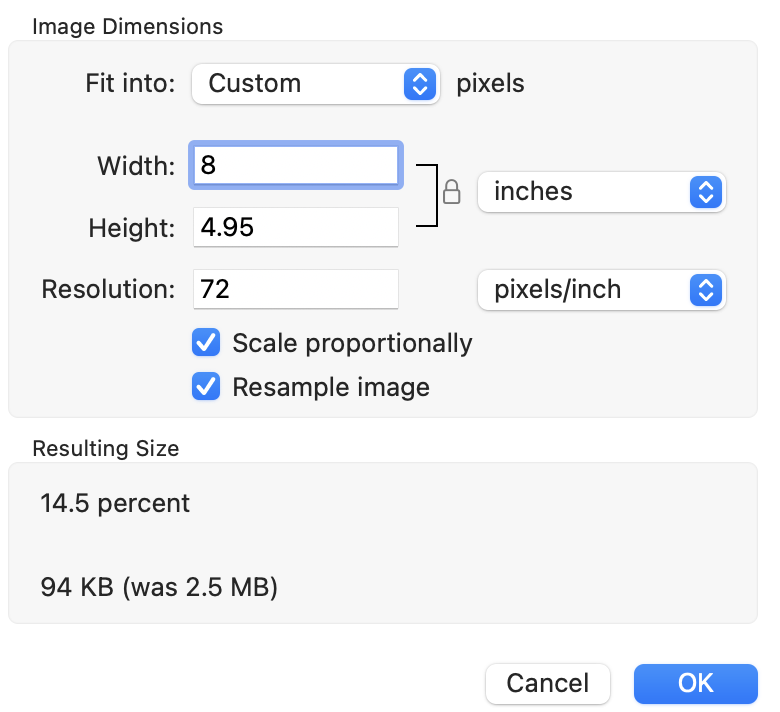Confirm the resize with OK

[695, 684]
